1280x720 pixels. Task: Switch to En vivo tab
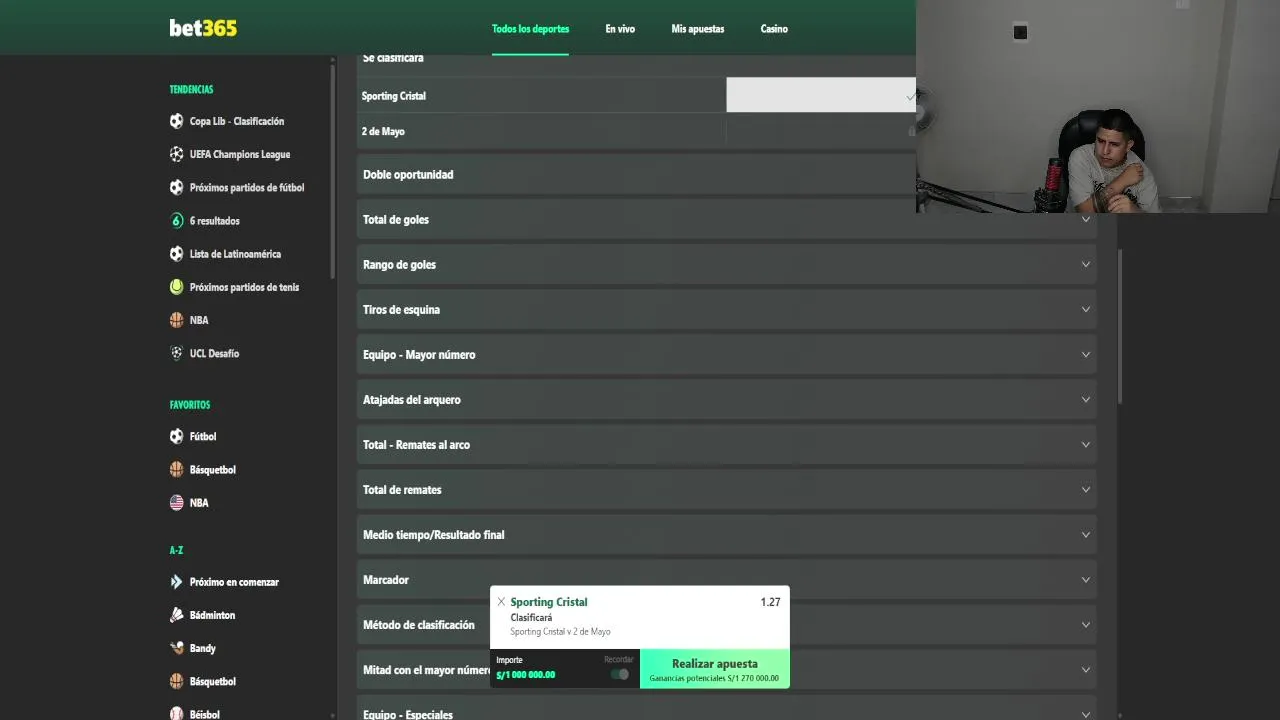pos(620,29)
